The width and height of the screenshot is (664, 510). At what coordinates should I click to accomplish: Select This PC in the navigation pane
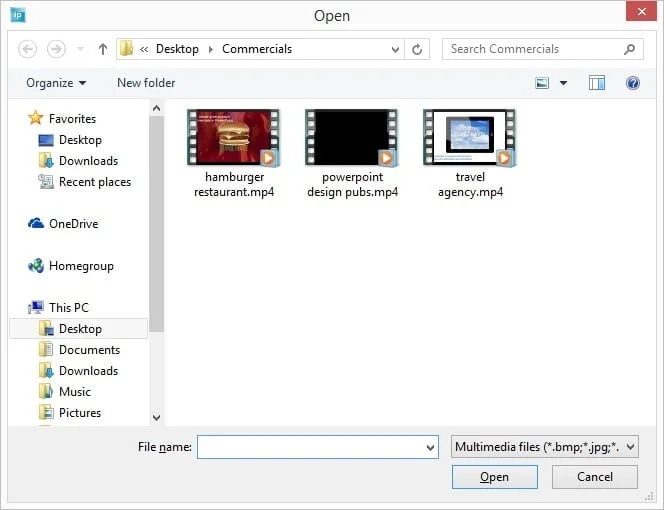click(x=69, y=308)
